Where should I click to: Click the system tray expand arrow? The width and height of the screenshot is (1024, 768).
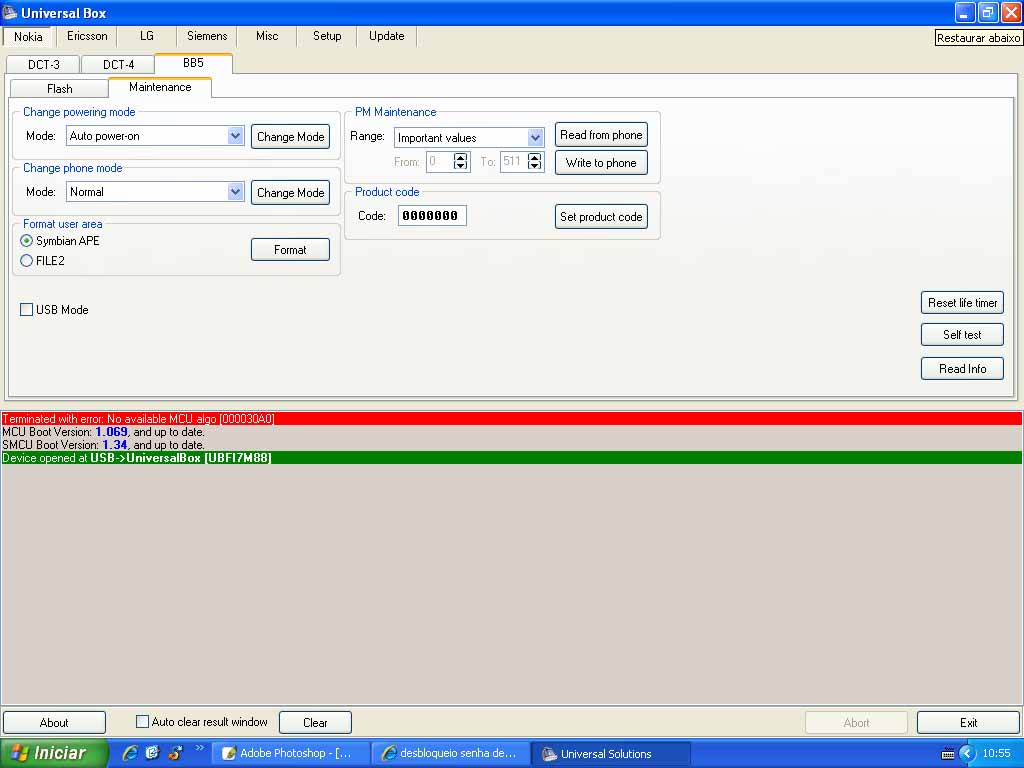click(x=967, y=753)
